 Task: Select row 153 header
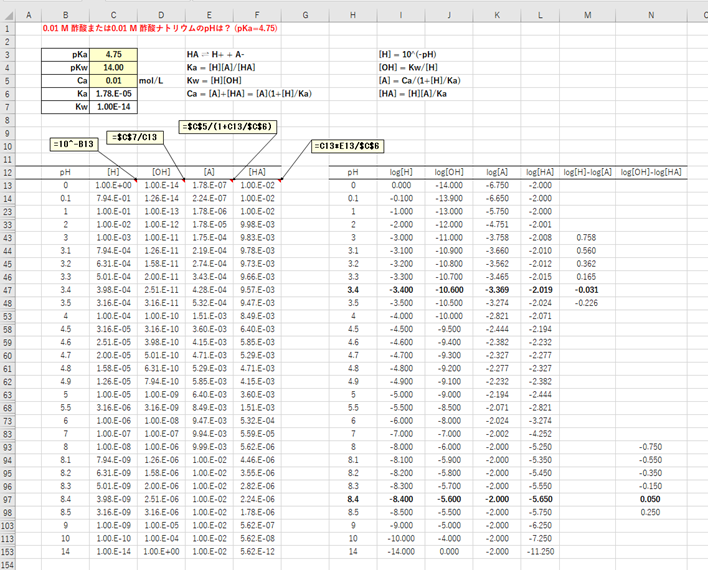[x=8, y=552]
